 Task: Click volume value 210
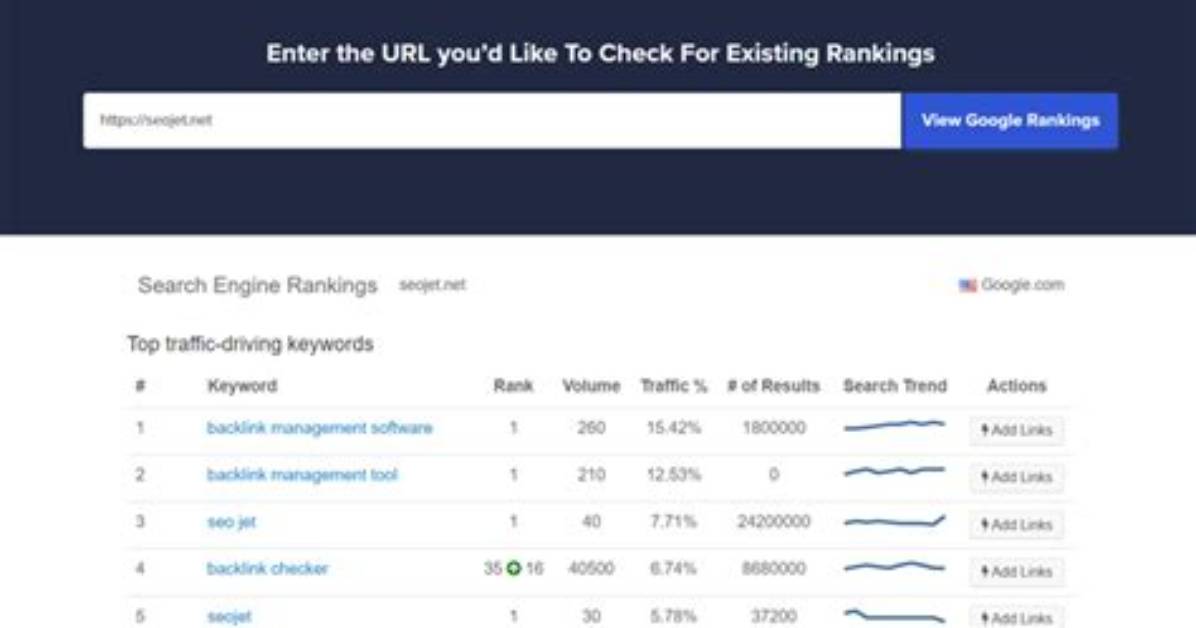point(591,475)
